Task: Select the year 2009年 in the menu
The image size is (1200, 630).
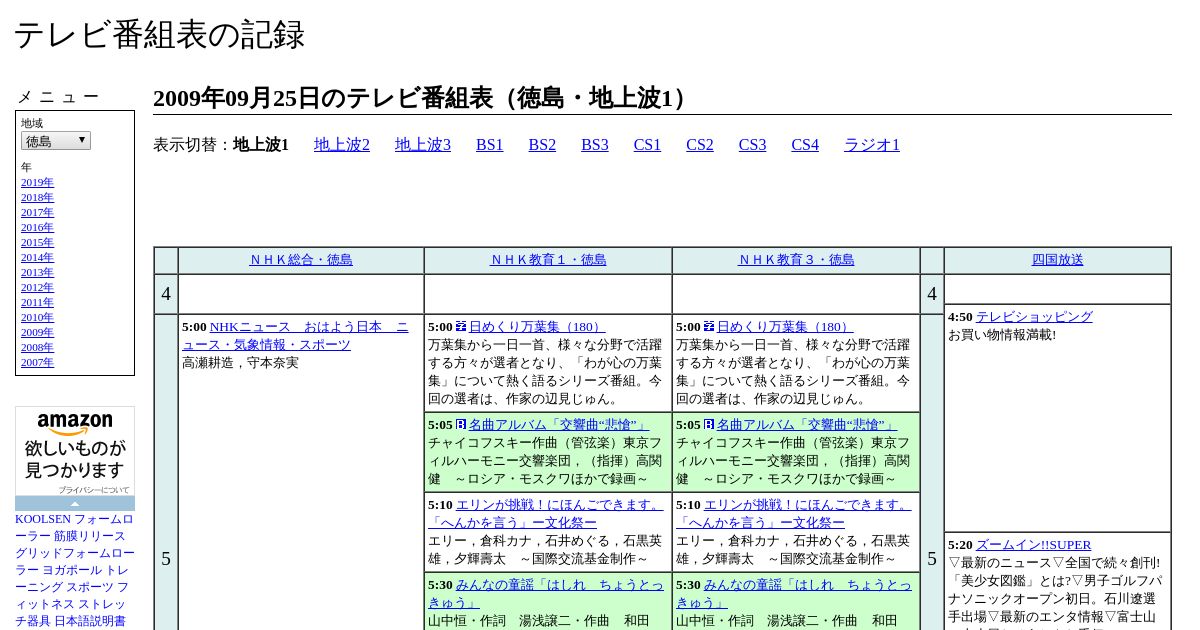Action: pyautogui.click(x=37, y=333)
